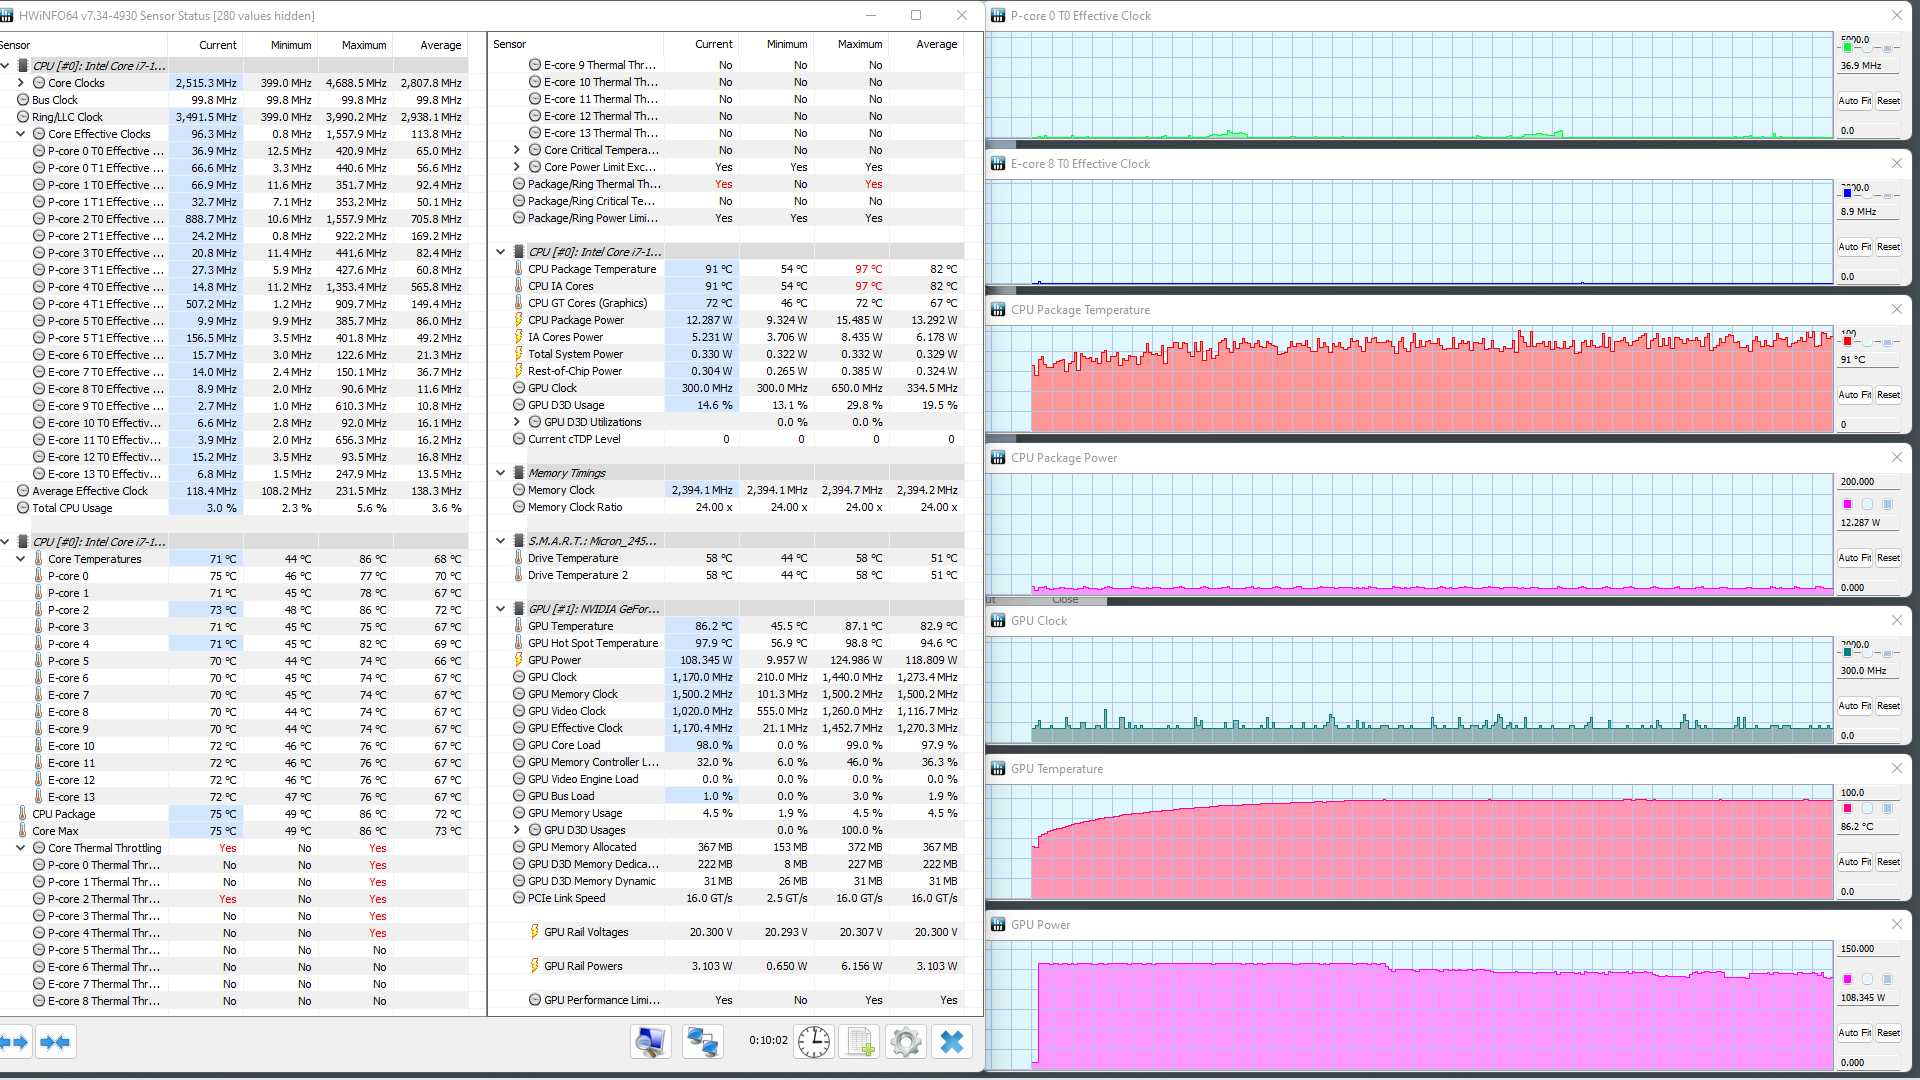Viewport: 1920px width, 1080px height.
Task: Click the green color swatch in P-core 0 graph
Action: 1847,48
